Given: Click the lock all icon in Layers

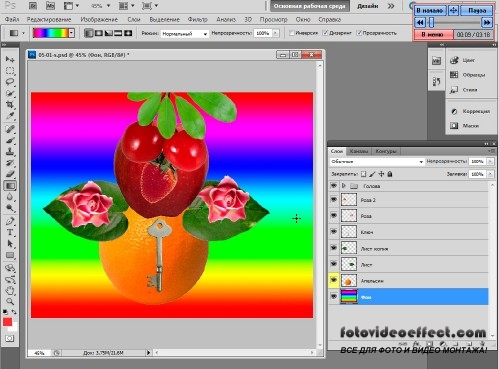Looking at the screenshot, I should [390, 174].
